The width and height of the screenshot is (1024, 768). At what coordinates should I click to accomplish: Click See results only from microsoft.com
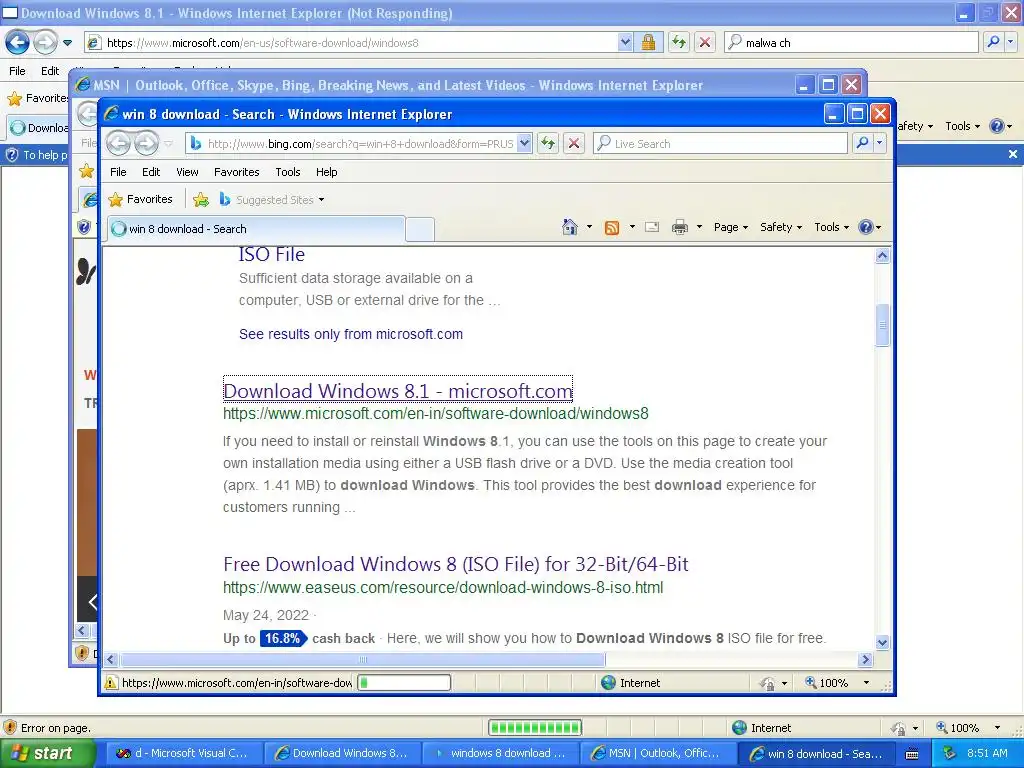coord(351,334)
